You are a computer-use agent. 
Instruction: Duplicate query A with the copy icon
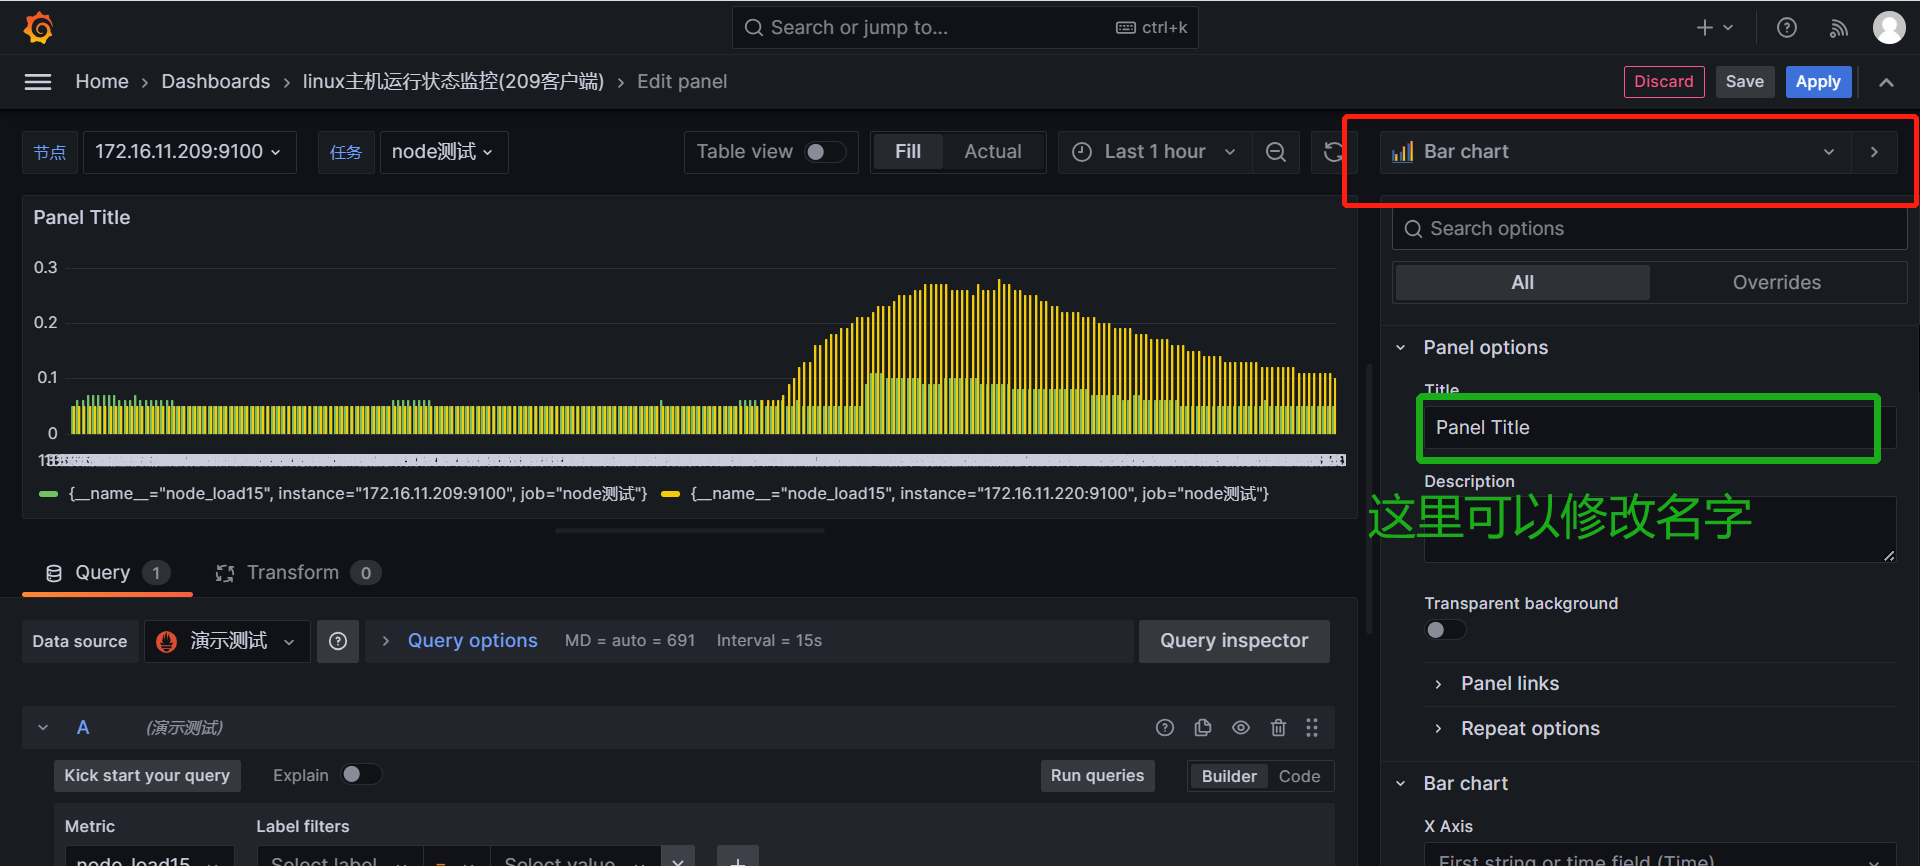tap(1203, 728)
